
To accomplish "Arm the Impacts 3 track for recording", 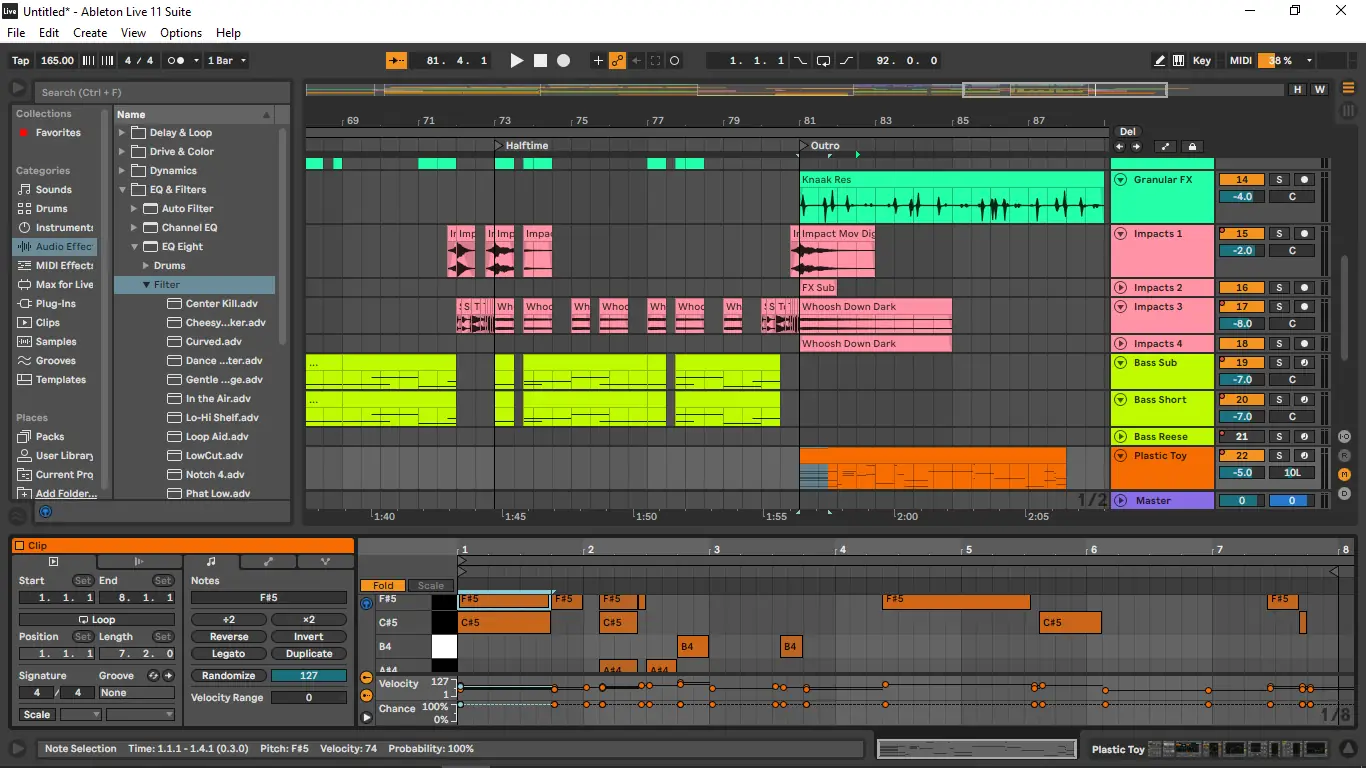I will coord(1303,307).
